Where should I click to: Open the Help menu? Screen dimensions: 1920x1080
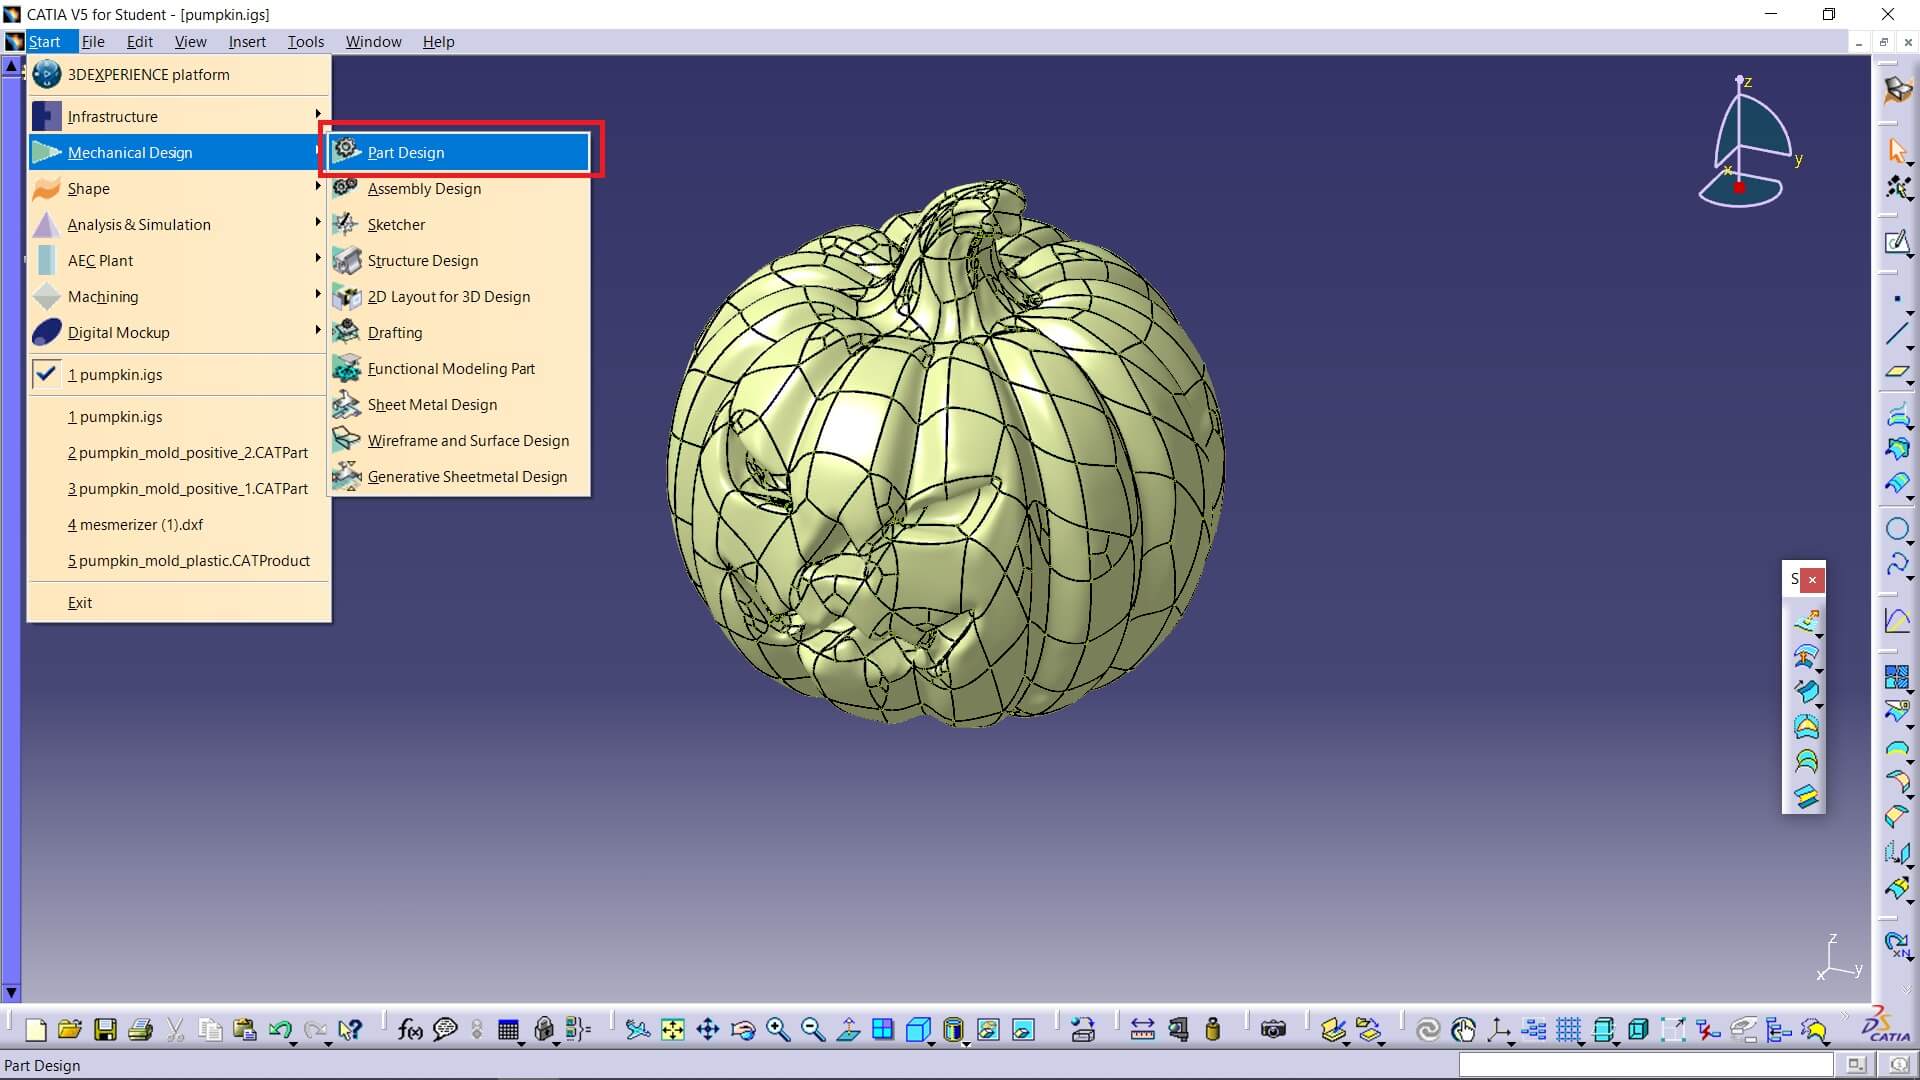(438, 41)
